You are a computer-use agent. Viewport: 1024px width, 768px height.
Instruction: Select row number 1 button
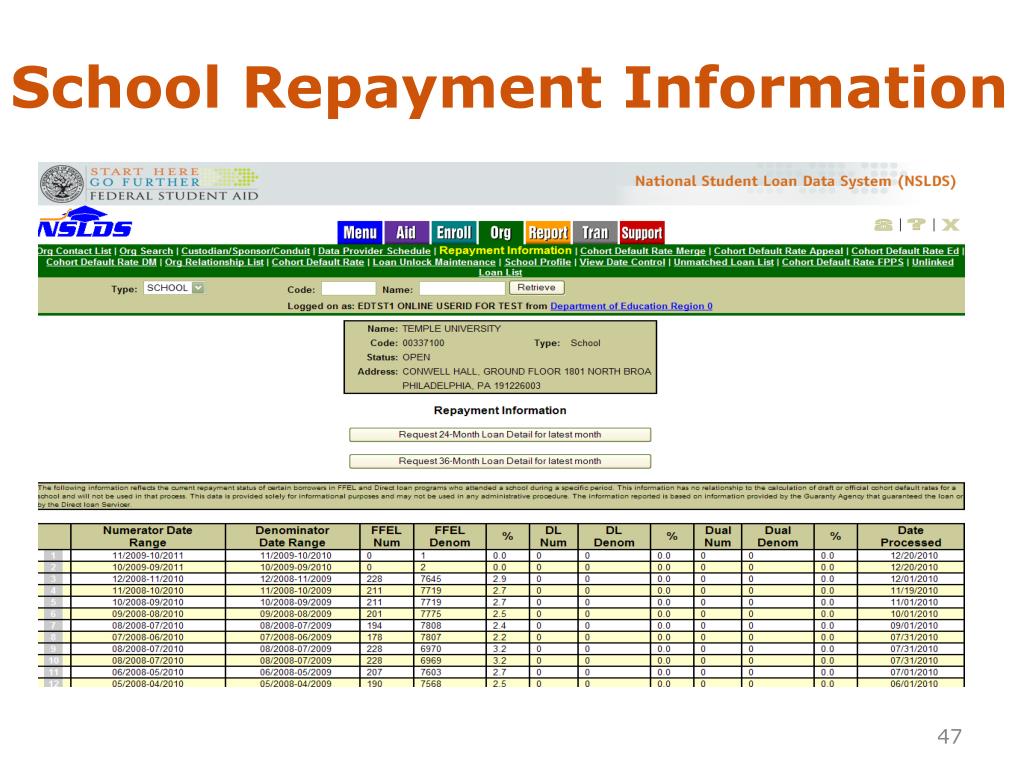(x=54, y=556)
